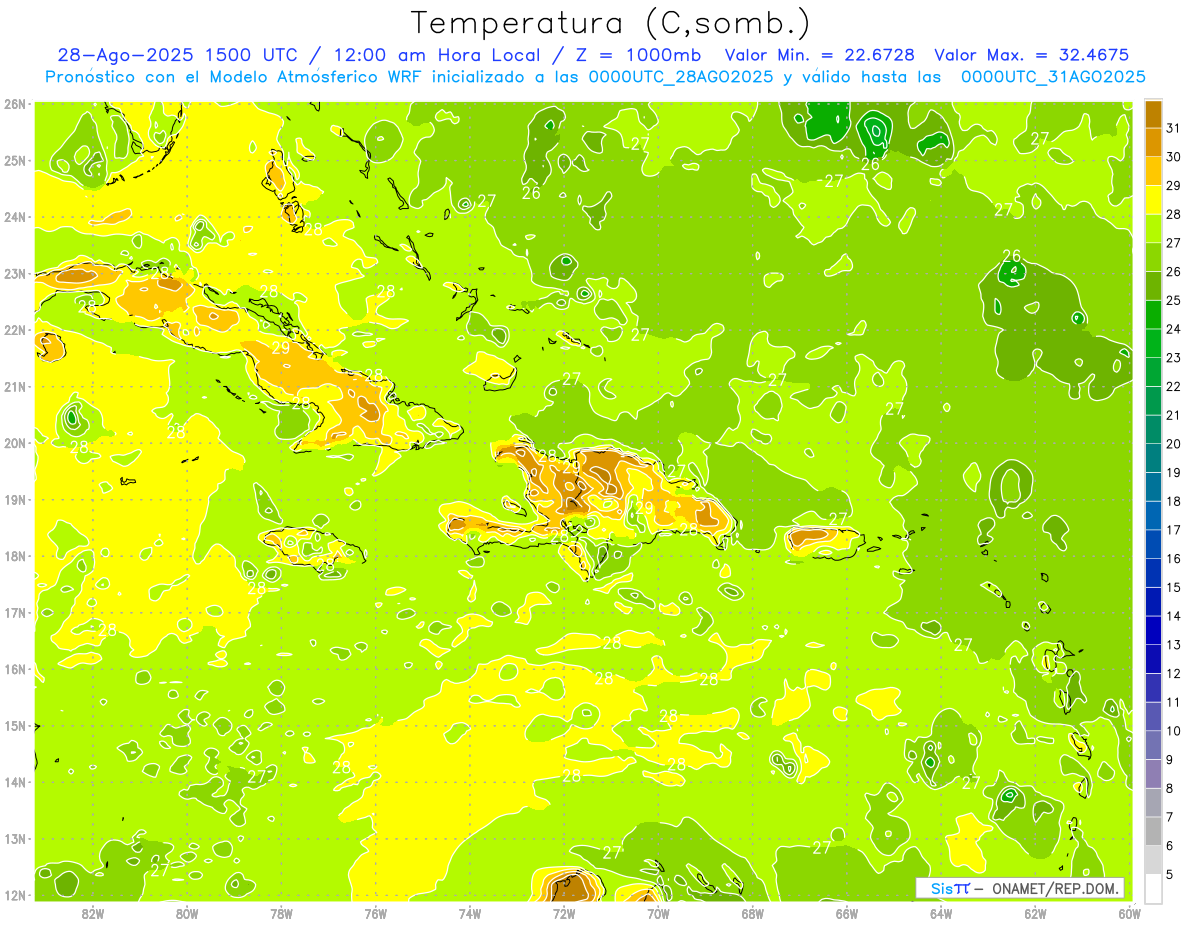Click the '19N' latitude label
The height and width of the screenshot is (927, 1200).
pos(14,500)
